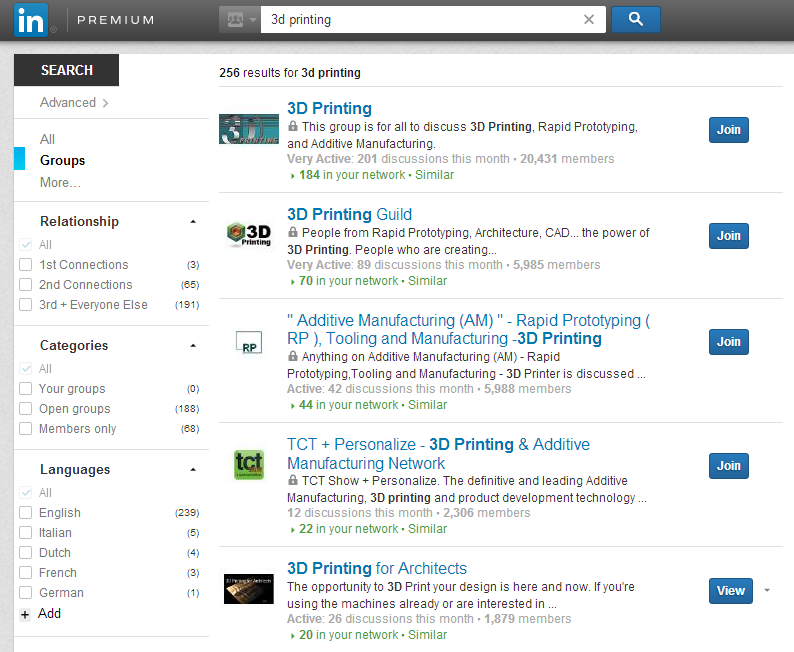Find groups Similar to 3D Printing Guild
Viewport: 794px width, 652px height.
tap(427, 281)
